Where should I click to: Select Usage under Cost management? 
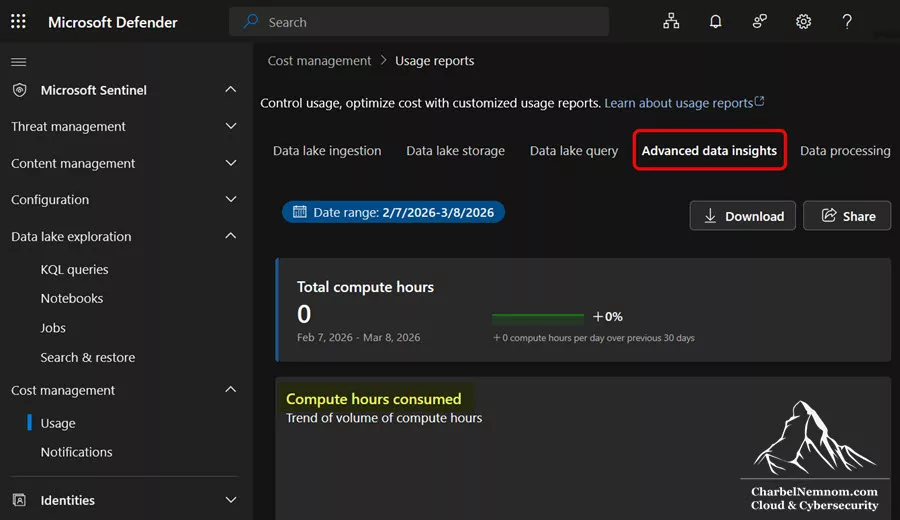[58, 423]
